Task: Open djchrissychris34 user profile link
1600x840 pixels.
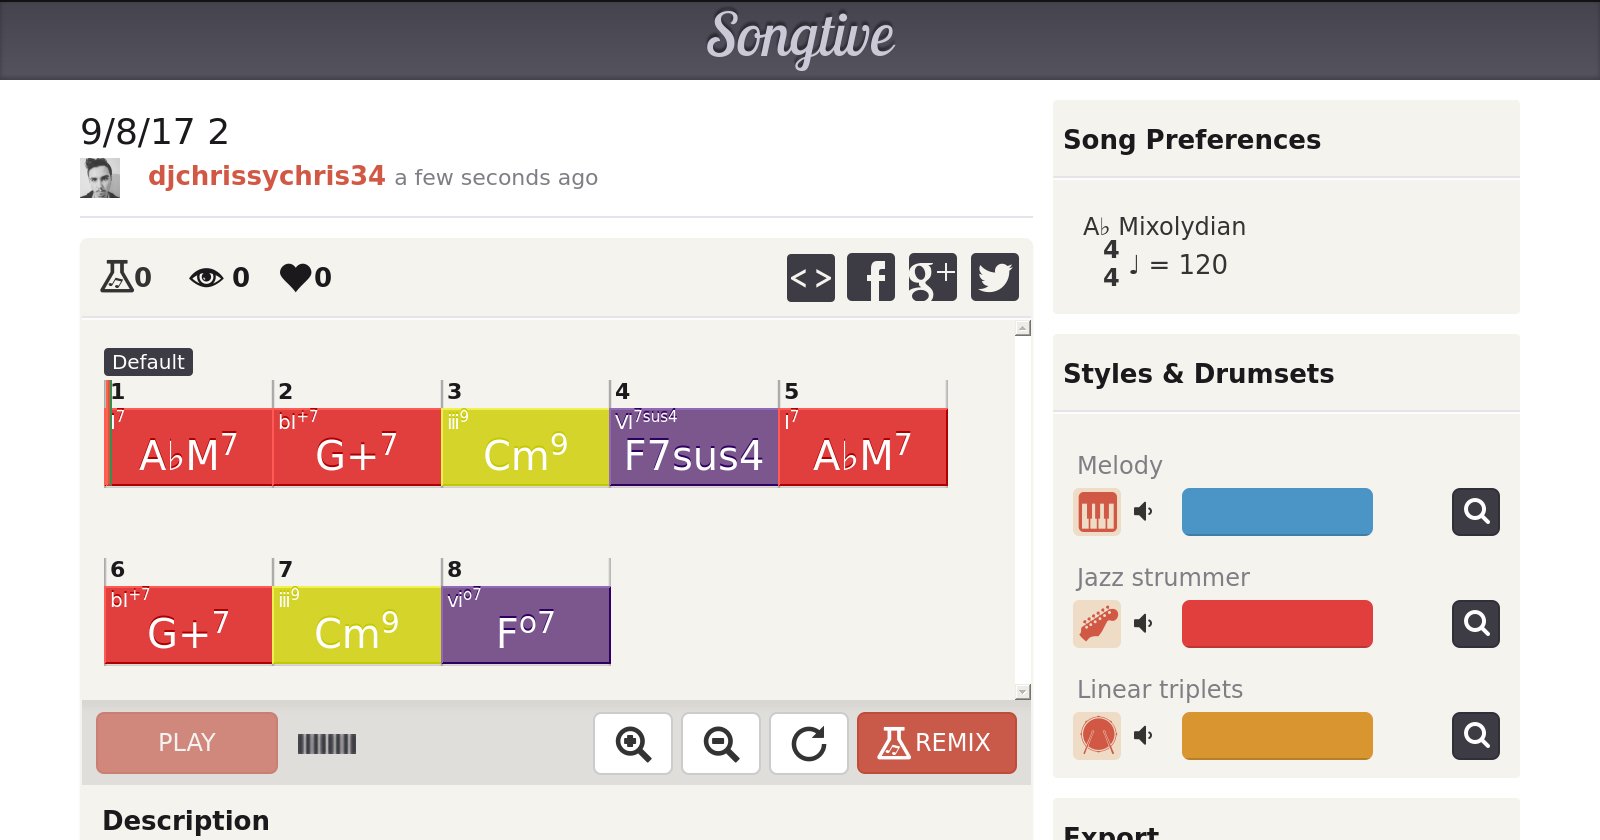Action: tap(266, 176)
